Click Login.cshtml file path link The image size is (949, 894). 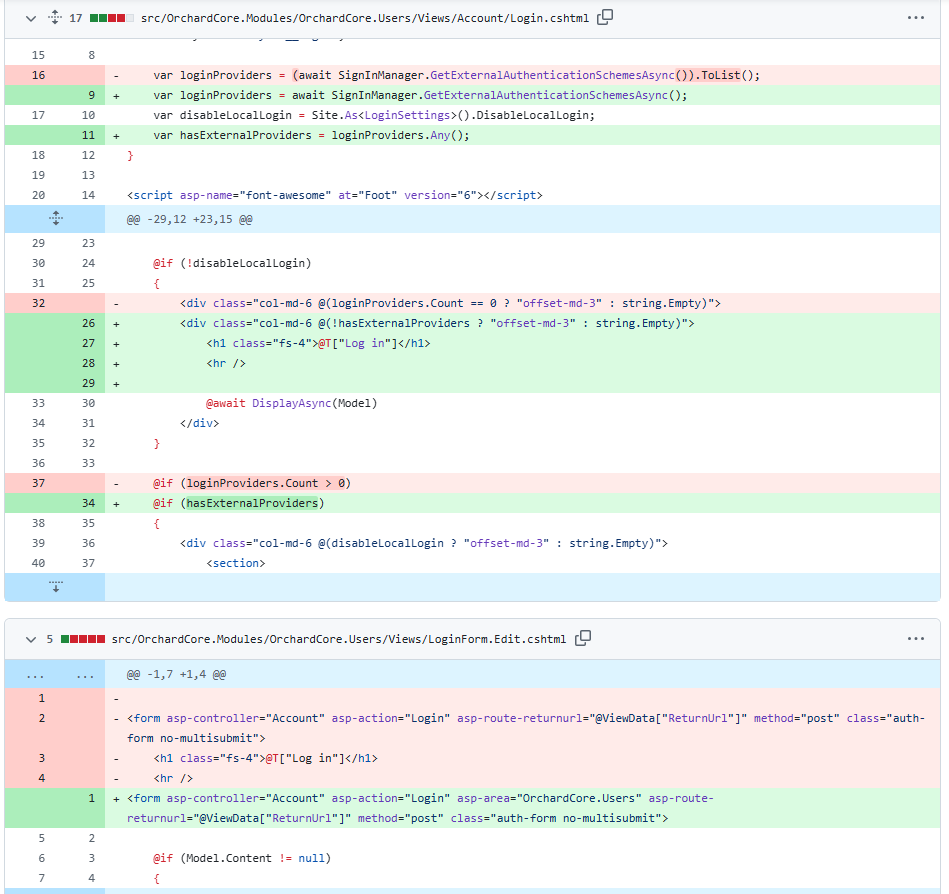coord(365,18)
